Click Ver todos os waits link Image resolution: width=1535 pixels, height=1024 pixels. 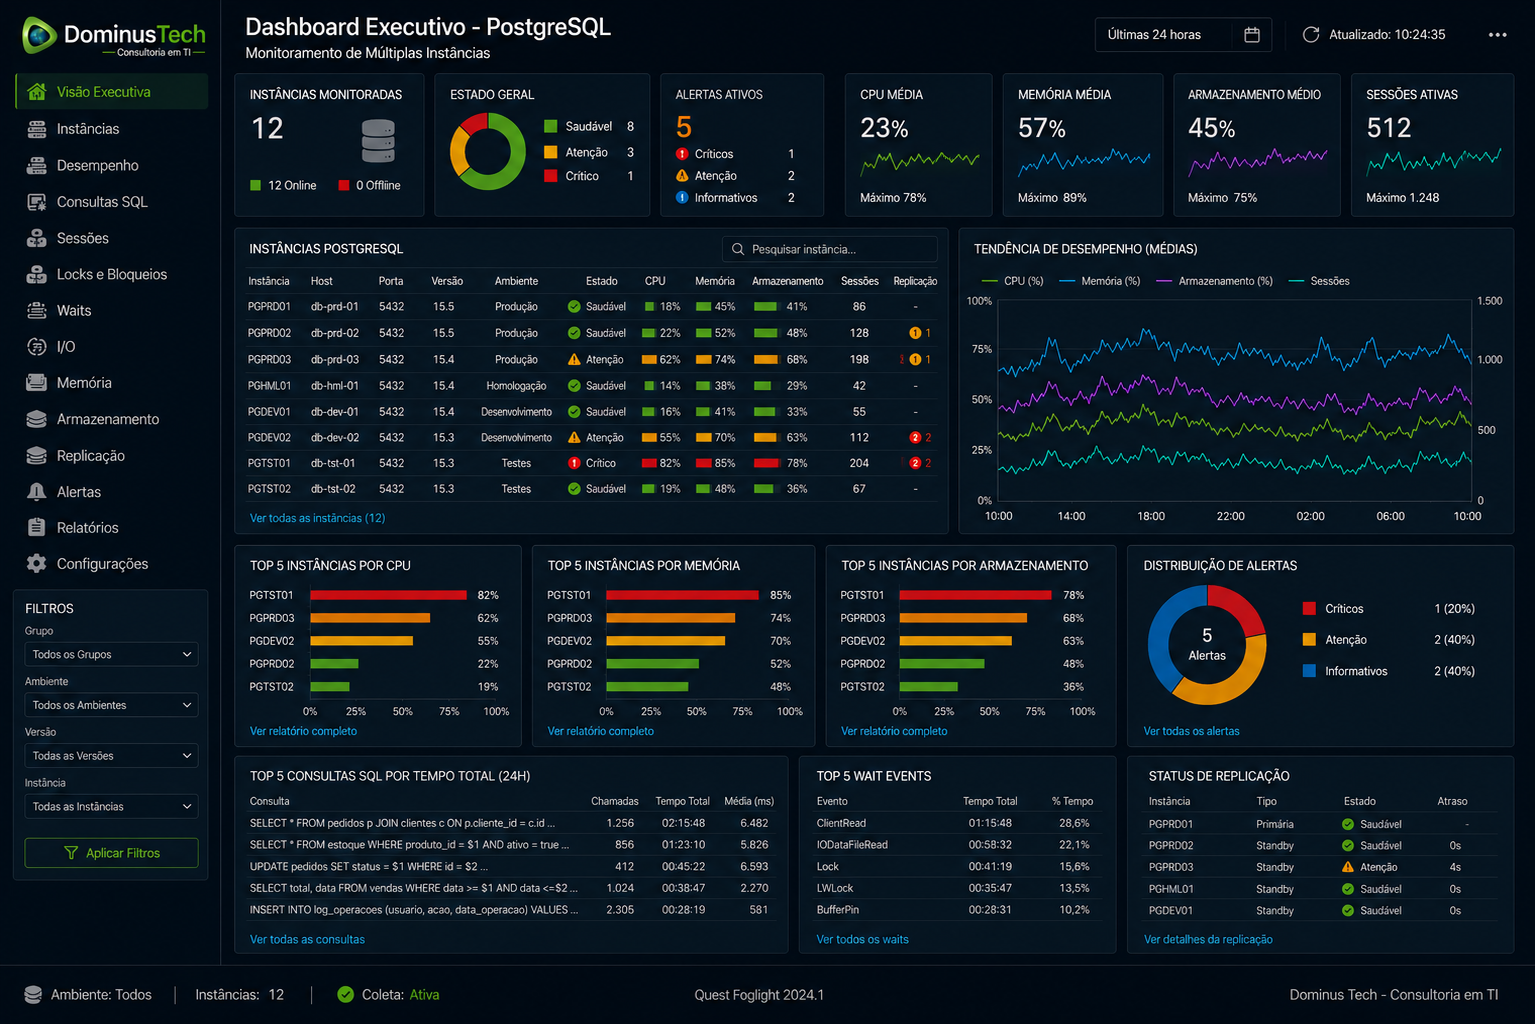(x=862, y=939)
